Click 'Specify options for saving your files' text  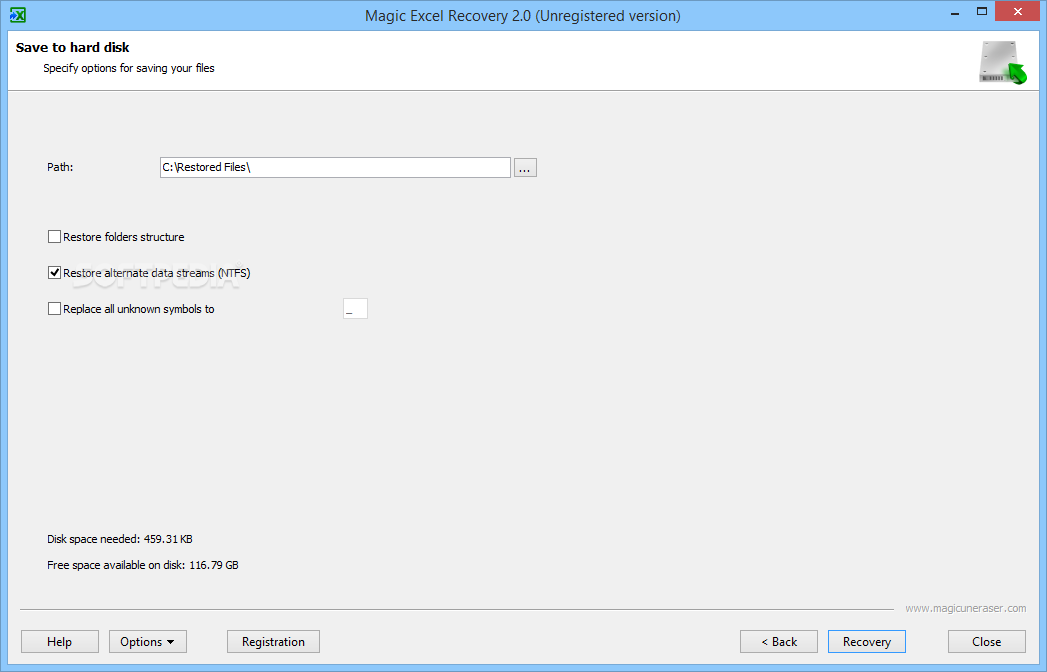(x=129, y=68)
